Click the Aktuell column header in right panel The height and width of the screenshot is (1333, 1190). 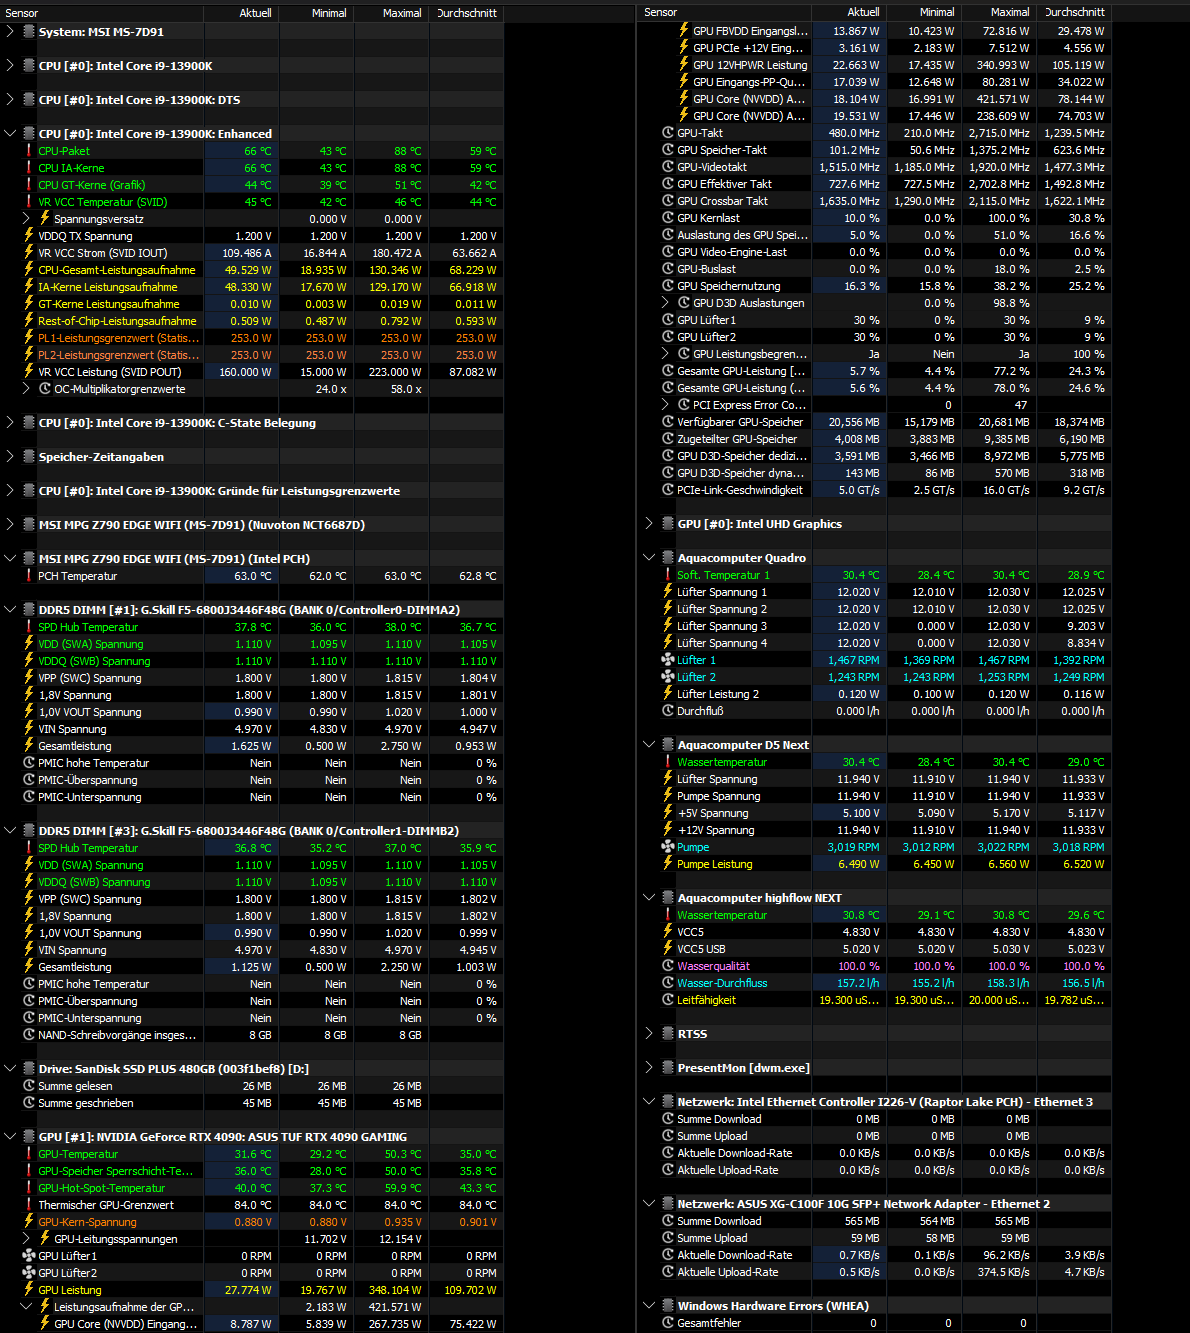[849, 12]
